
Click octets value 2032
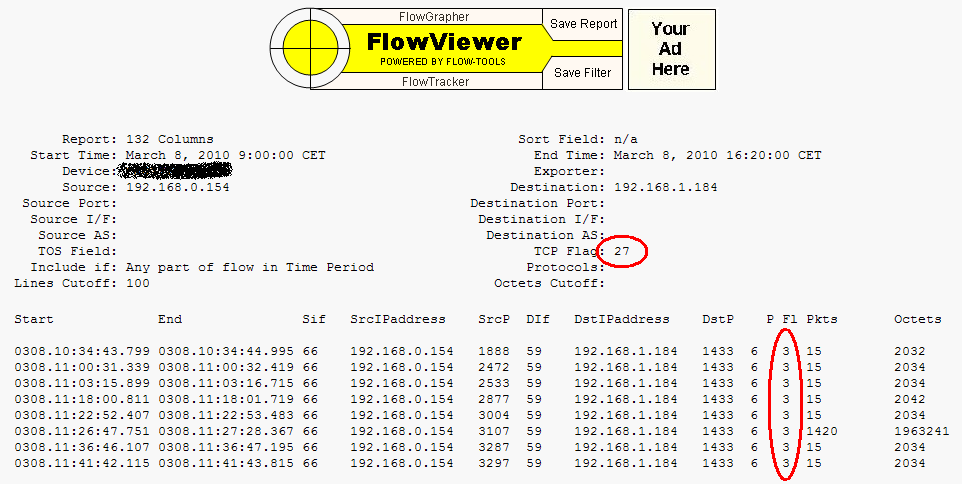pyautogui.click(x=909, y=351)
